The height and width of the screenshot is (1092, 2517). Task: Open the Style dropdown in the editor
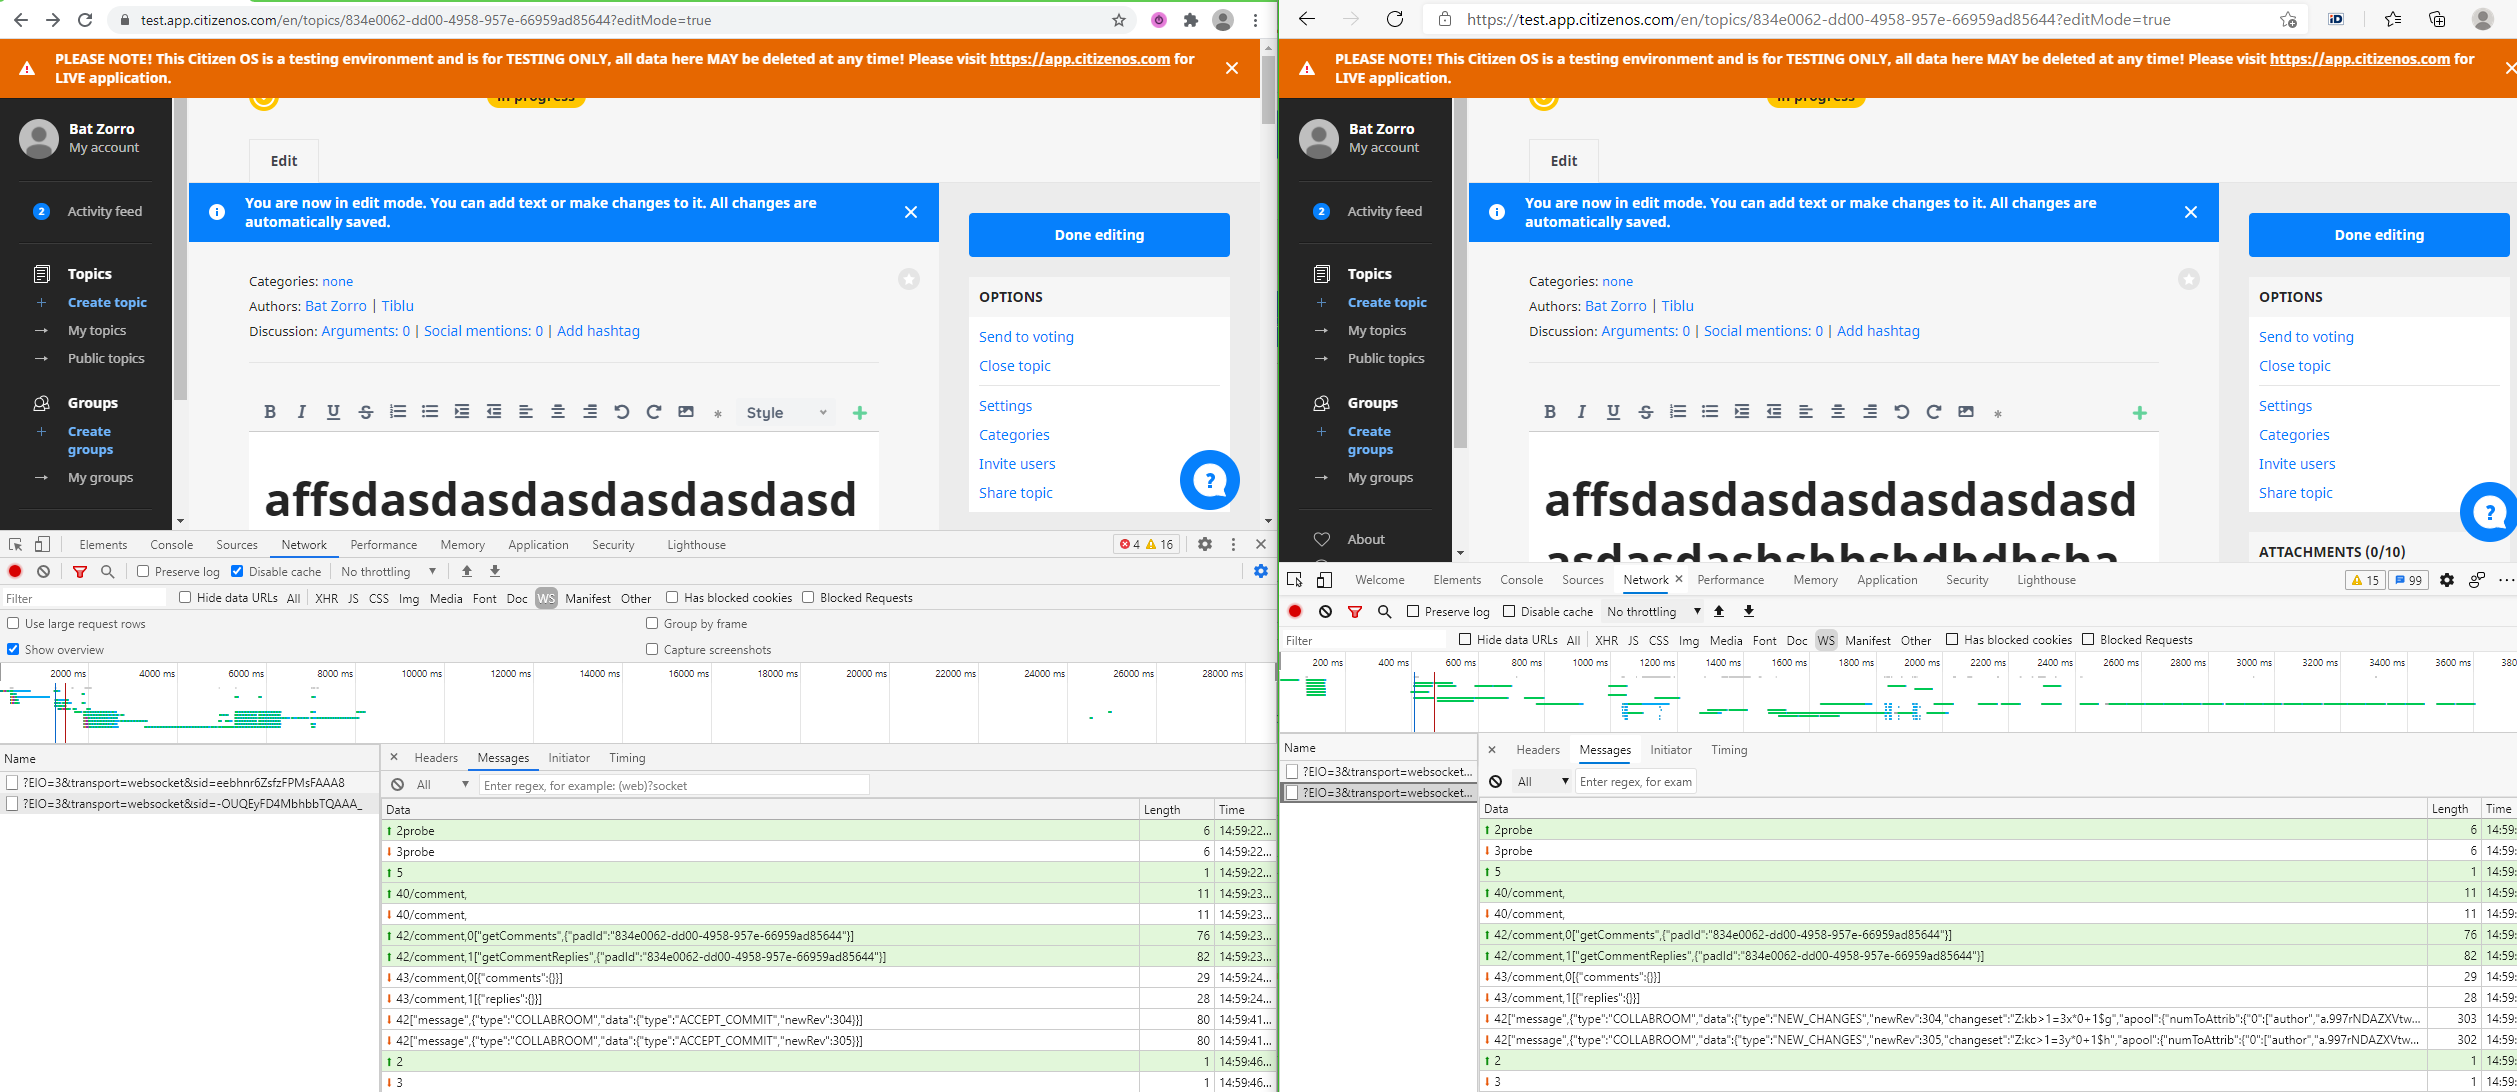pyautogui.click(x=786, y=412)
